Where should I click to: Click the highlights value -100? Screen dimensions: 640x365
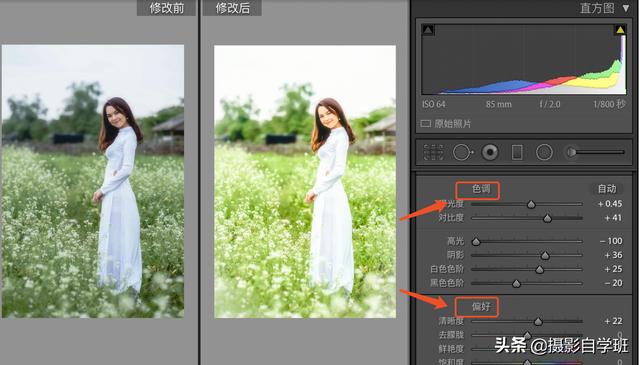click(x=611, y=241)
